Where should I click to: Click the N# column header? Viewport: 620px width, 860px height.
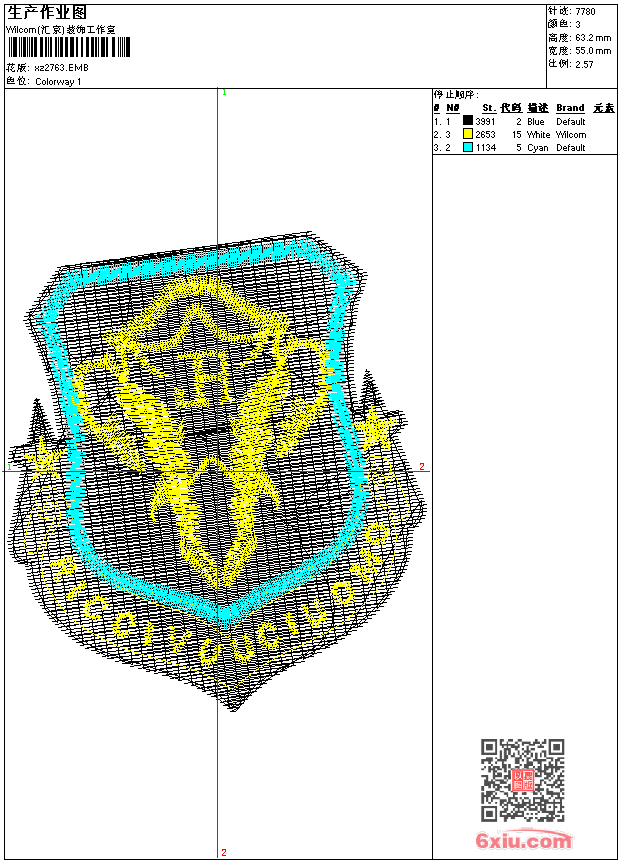click(453, 108)
